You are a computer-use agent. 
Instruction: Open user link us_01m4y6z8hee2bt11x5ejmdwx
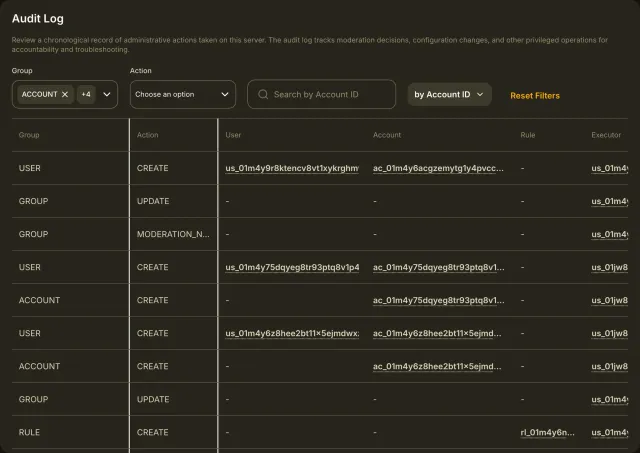pos(292,333)
